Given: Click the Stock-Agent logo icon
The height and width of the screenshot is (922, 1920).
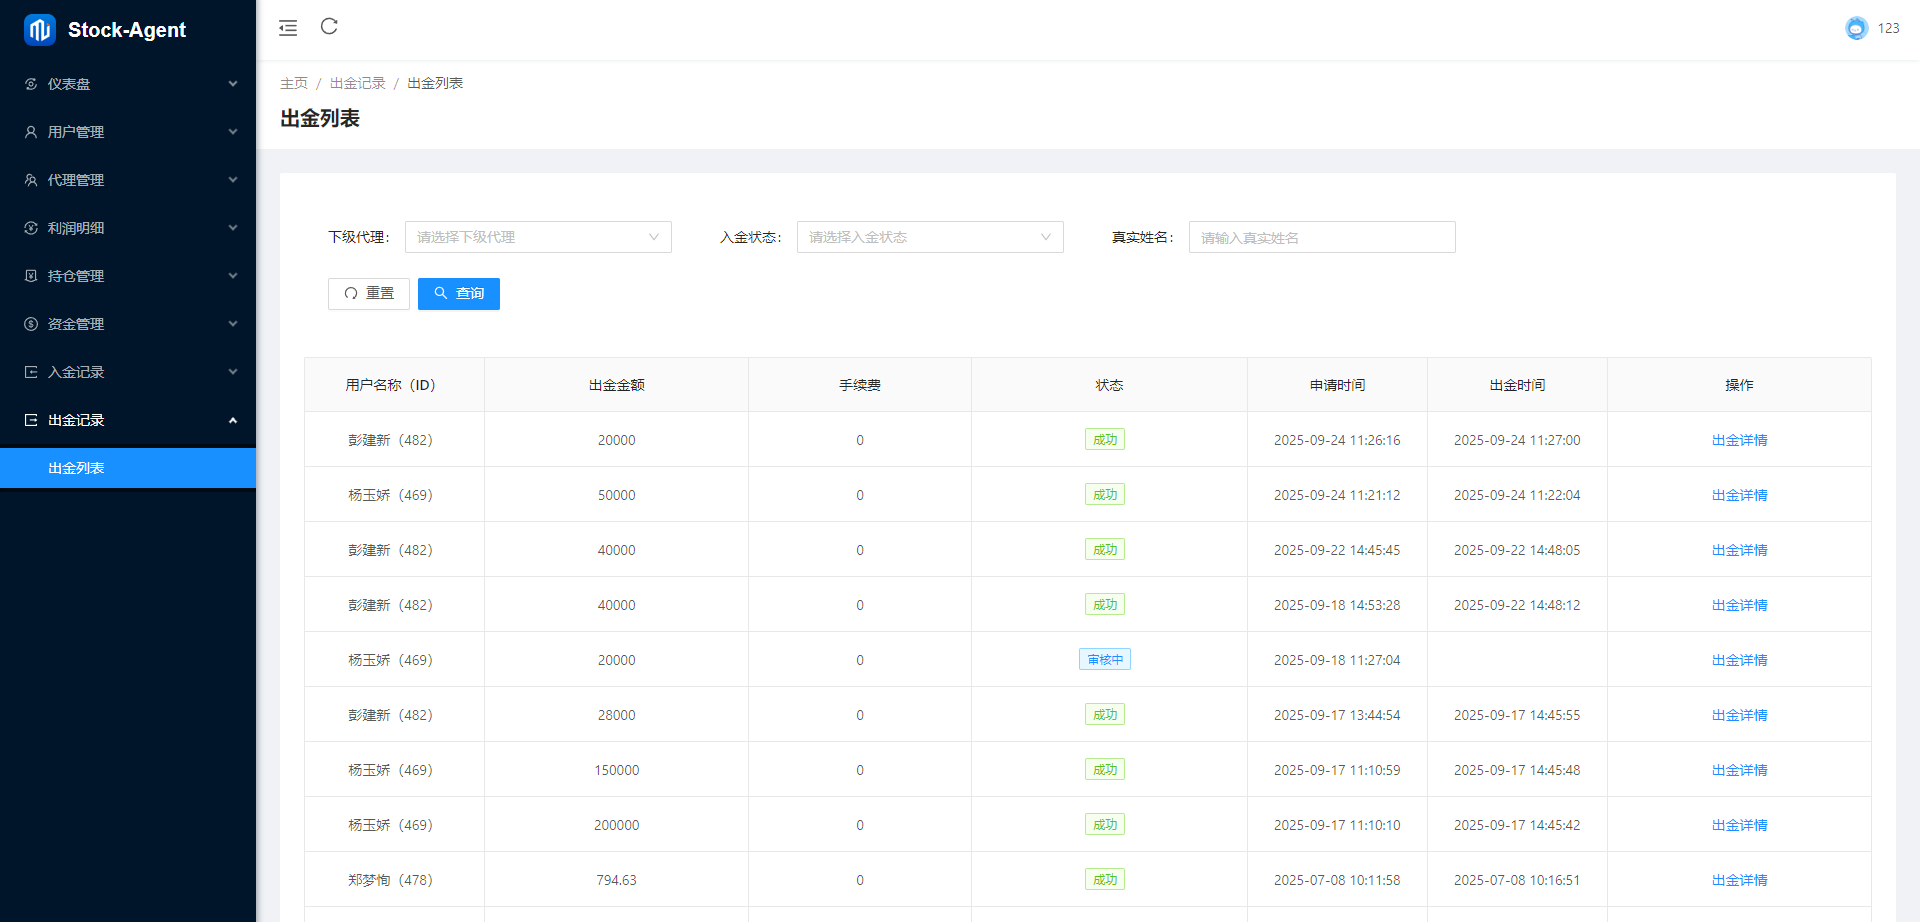Looking at the screenshot, I should tap(39, 30).
